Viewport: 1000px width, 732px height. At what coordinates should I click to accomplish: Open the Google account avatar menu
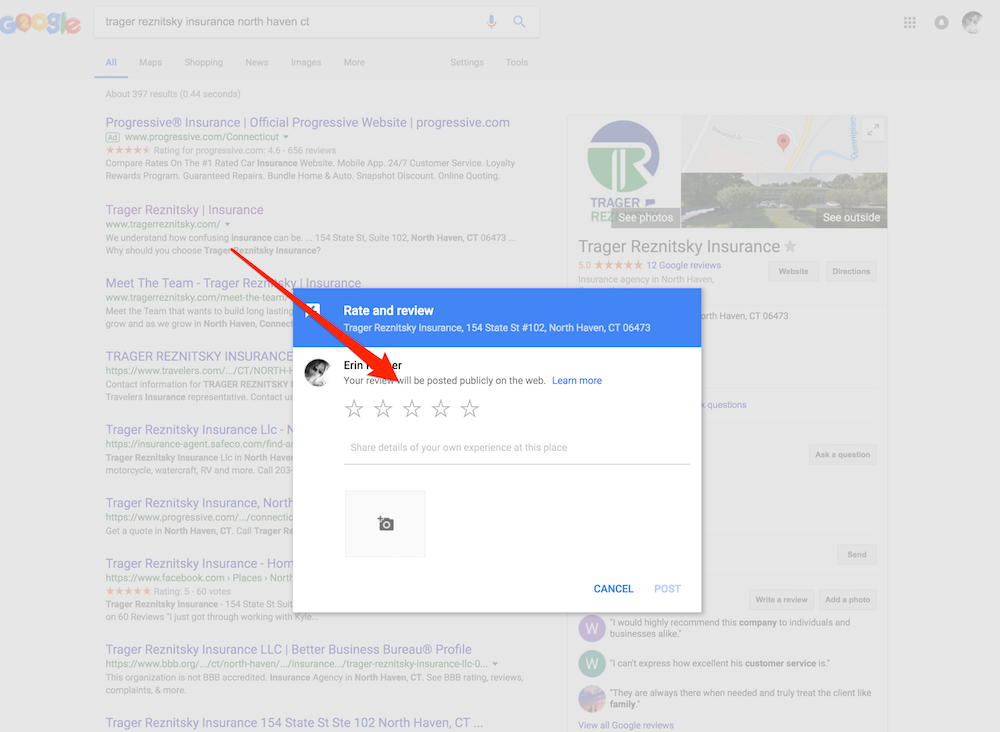coord(973,23)
